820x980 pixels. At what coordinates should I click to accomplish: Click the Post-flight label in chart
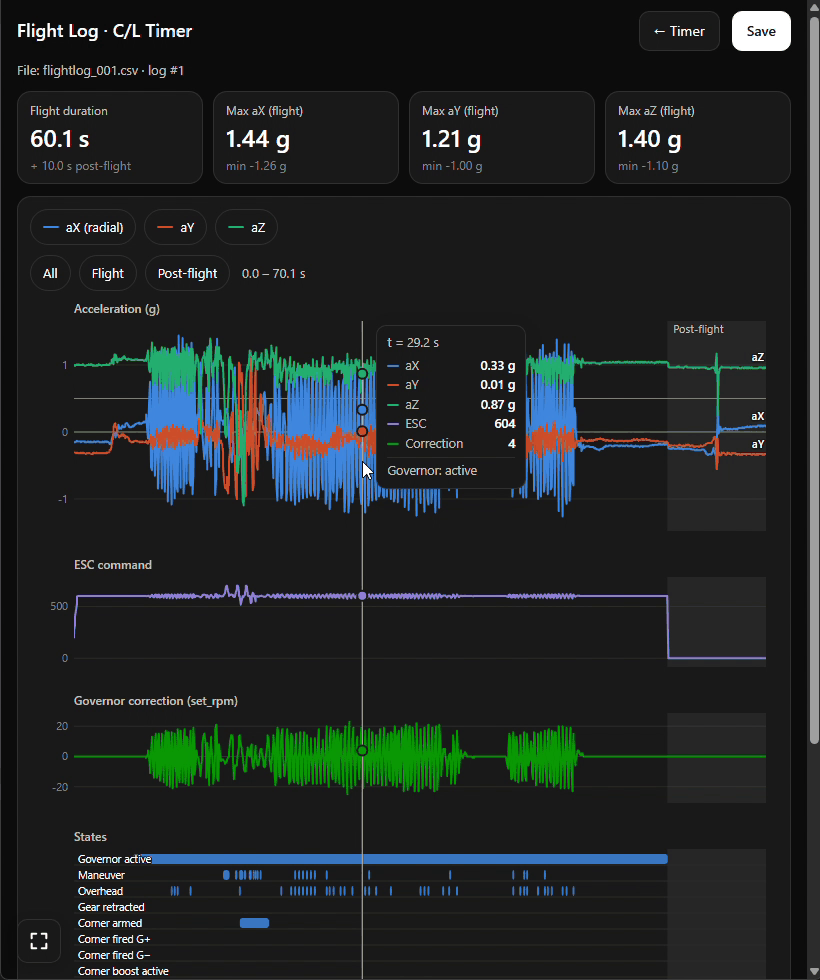(698, 329)
